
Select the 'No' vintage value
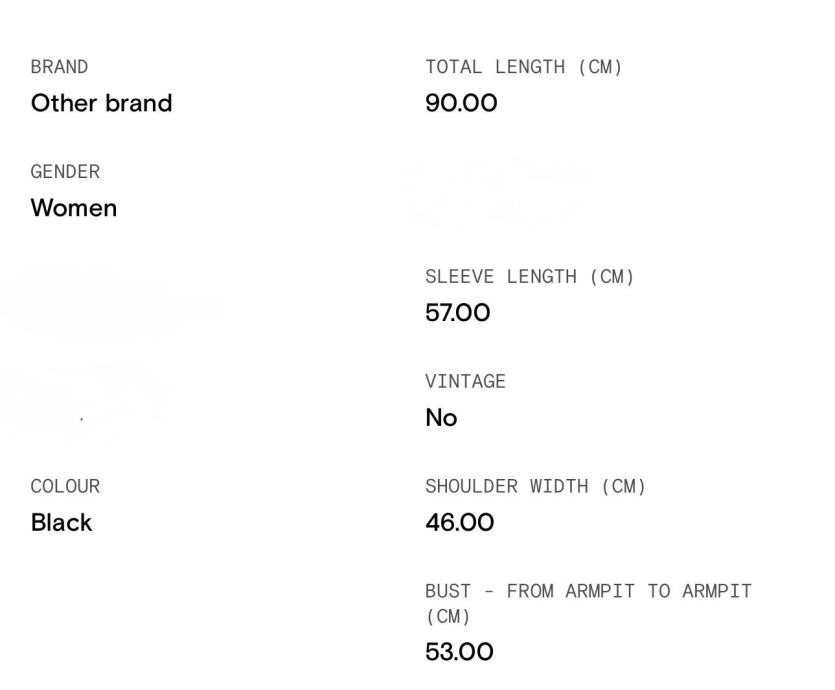(x=441, y=418)
